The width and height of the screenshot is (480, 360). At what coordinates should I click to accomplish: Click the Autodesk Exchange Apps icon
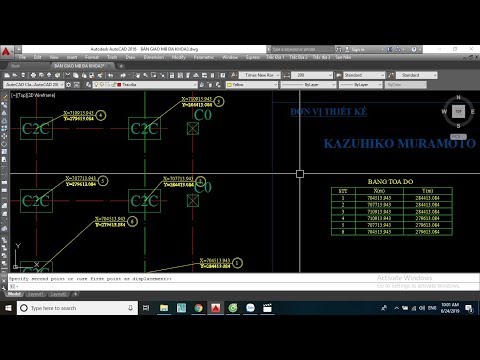click(x=389, y=49)
